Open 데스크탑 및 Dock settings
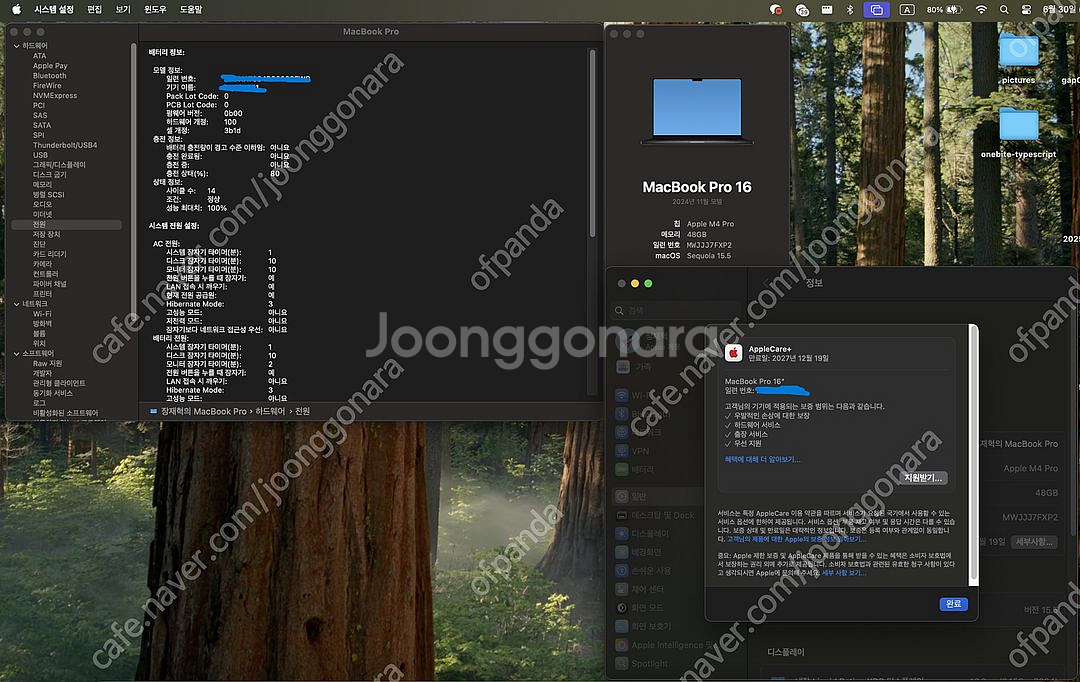Viewport: 1080px width, 682px height. coord(655,516)
